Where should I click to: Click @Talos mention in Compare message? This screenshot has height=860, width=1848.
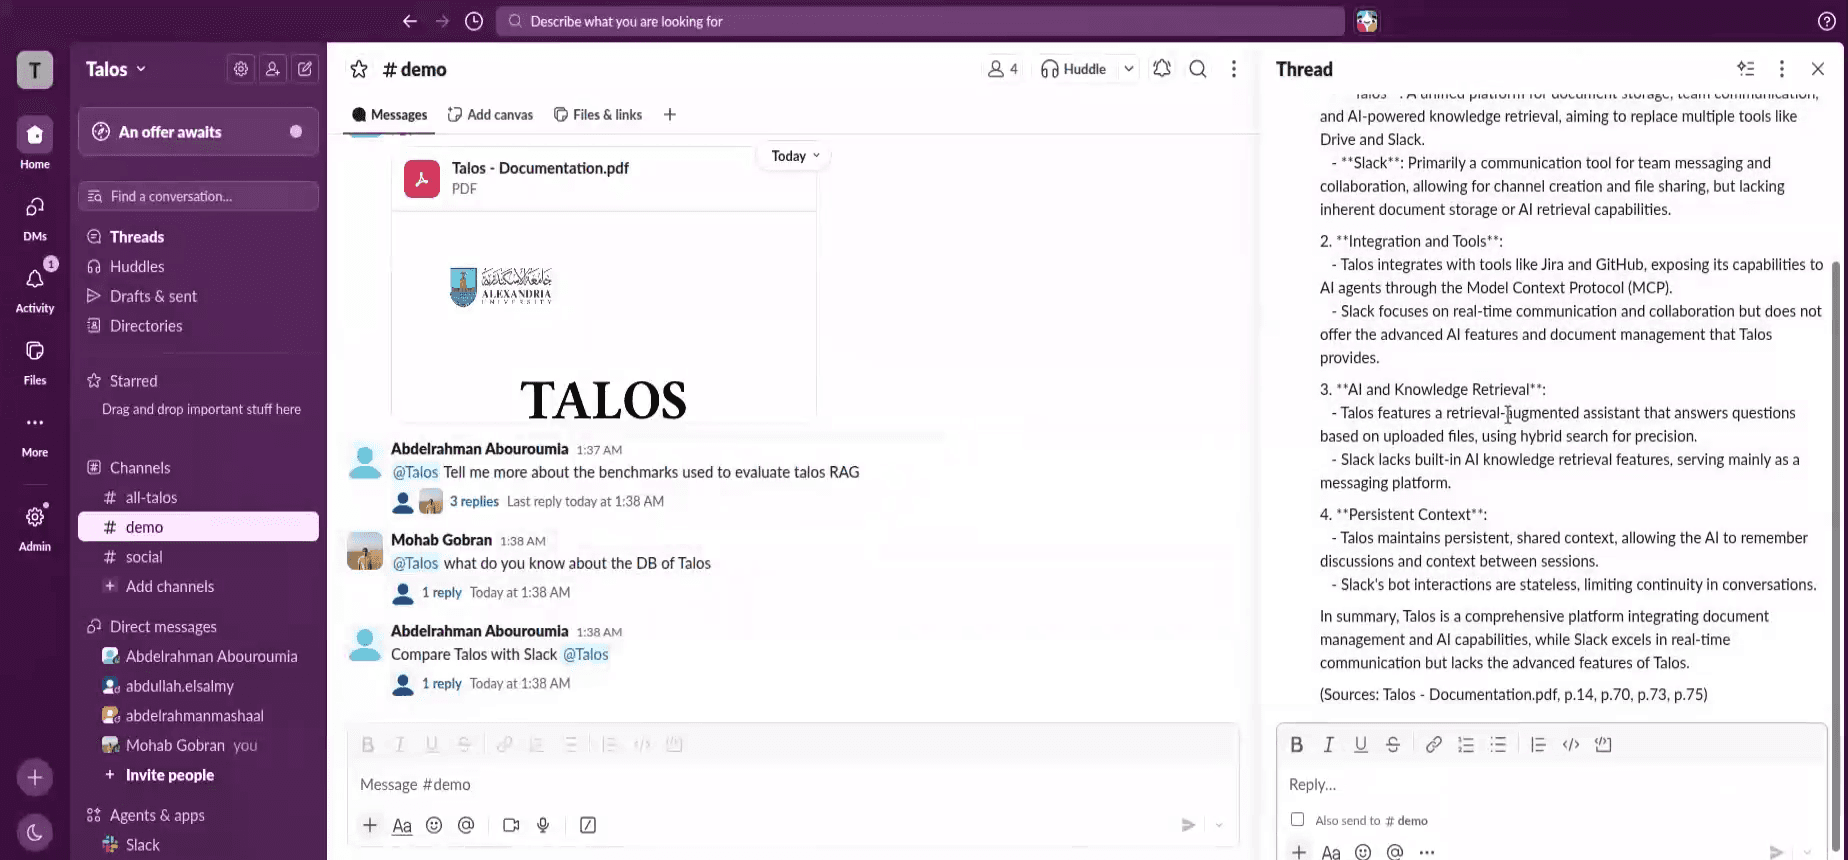tap(585, 654)
